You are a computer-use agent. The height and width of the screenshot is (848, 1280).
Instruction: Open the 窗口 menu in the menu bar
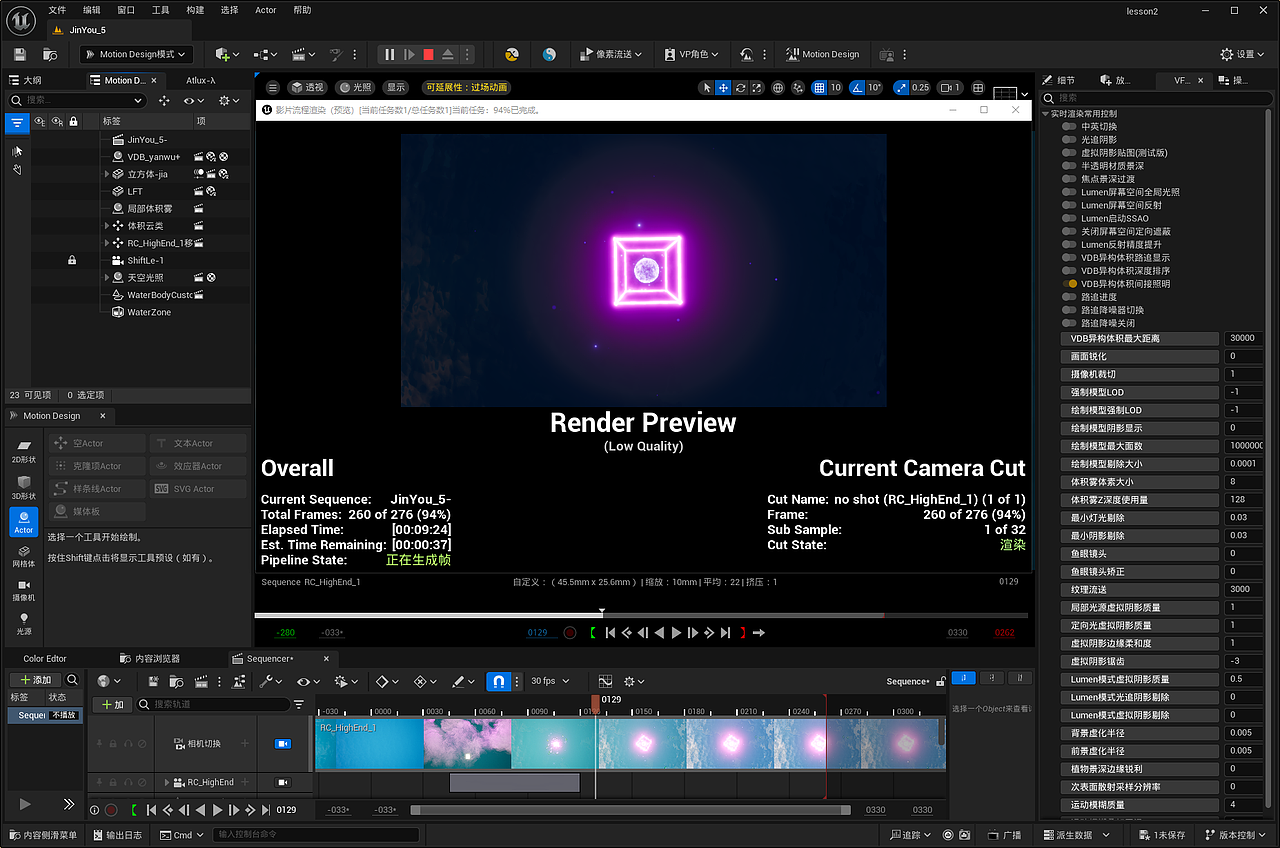pos(128,10)
